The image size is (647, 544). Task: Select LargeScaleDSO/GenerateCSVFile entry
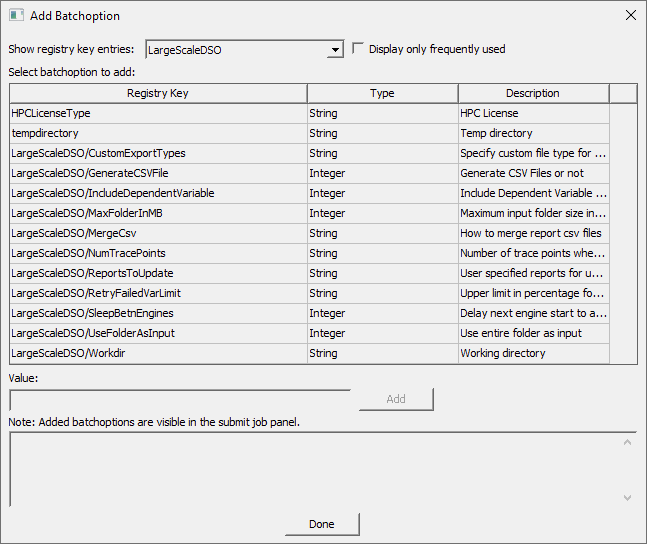coord(158,173)
